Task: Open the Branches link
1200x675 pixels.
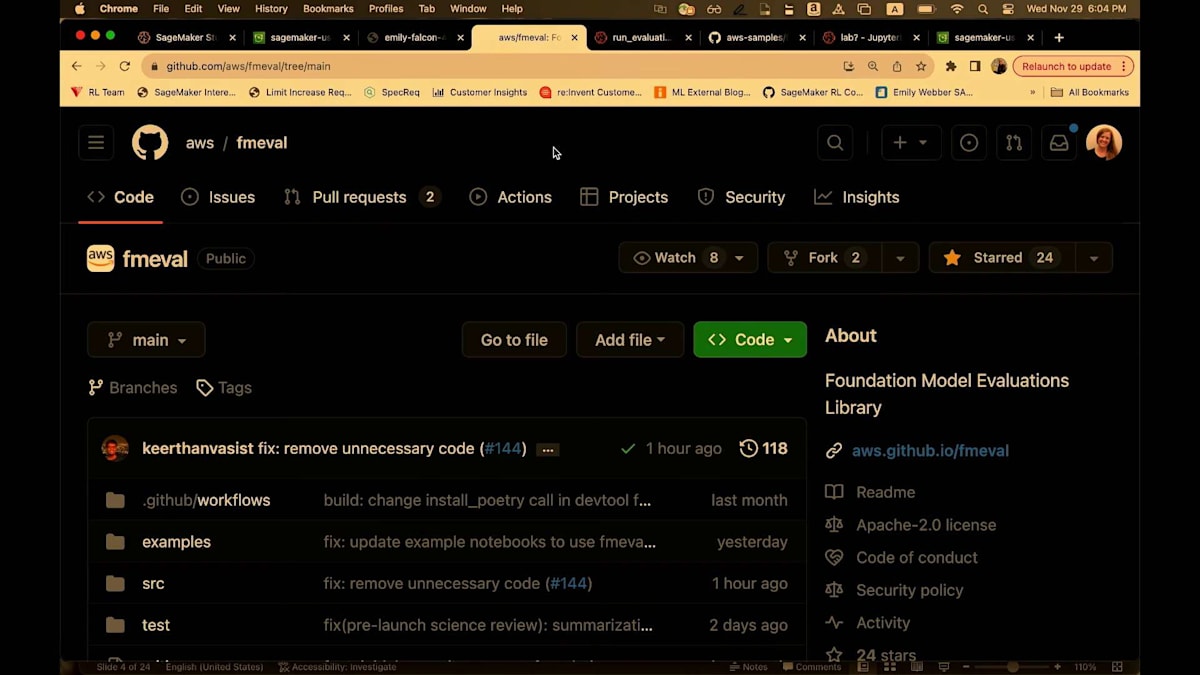Action: 132,388
